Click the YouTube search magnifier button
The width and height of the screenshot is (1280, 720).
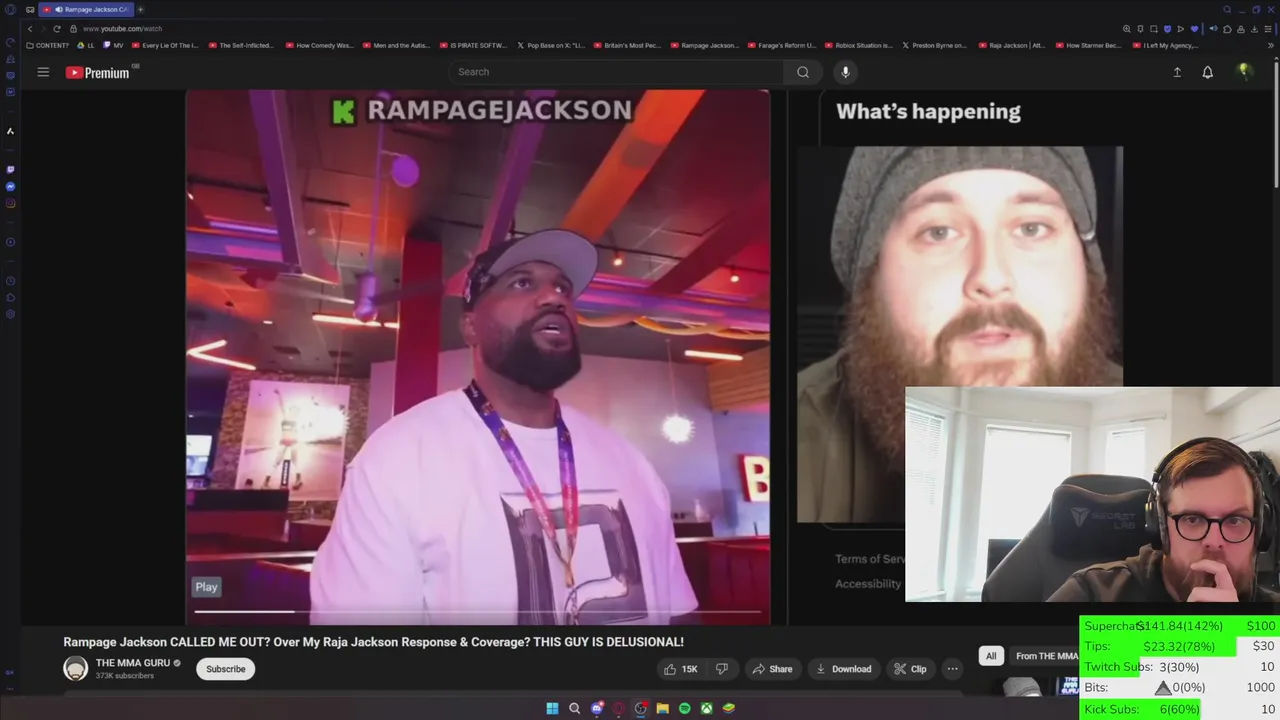pyautogui.click(x=803, y=72)
